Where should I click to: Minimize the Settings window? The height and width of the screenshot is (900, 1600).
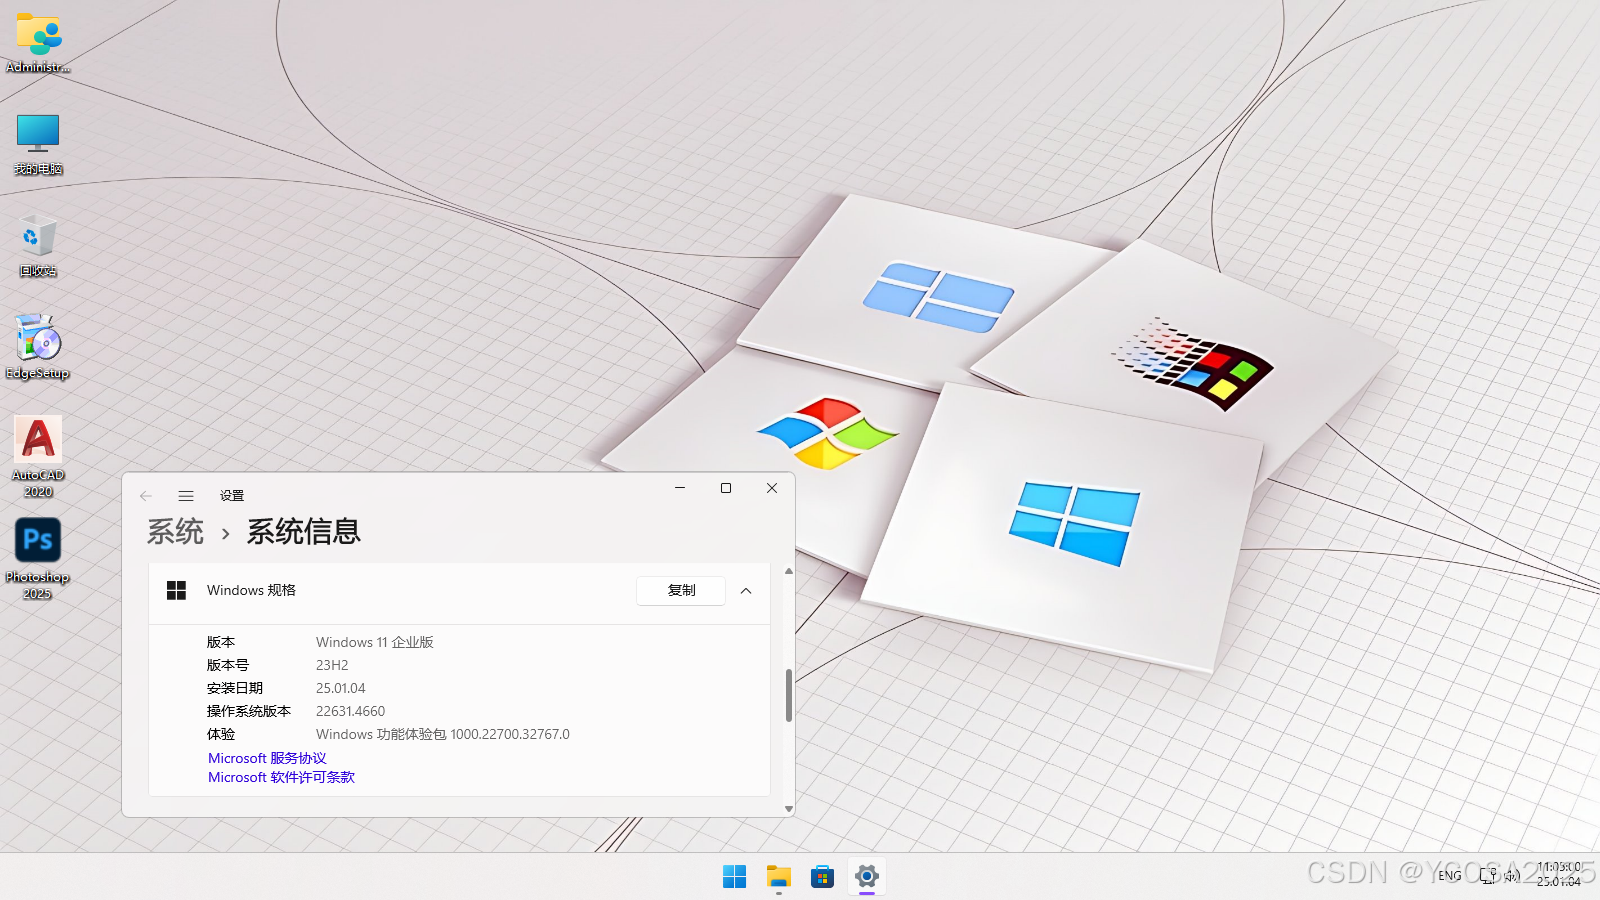680,488
